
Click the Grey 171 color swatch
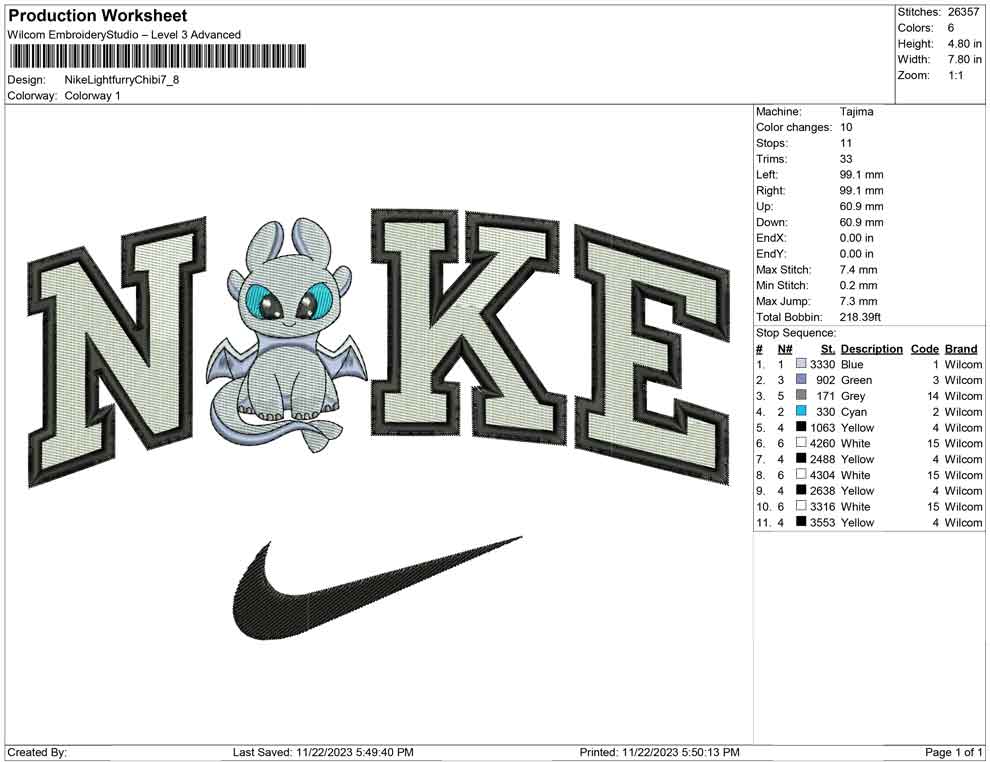point(801,395)
